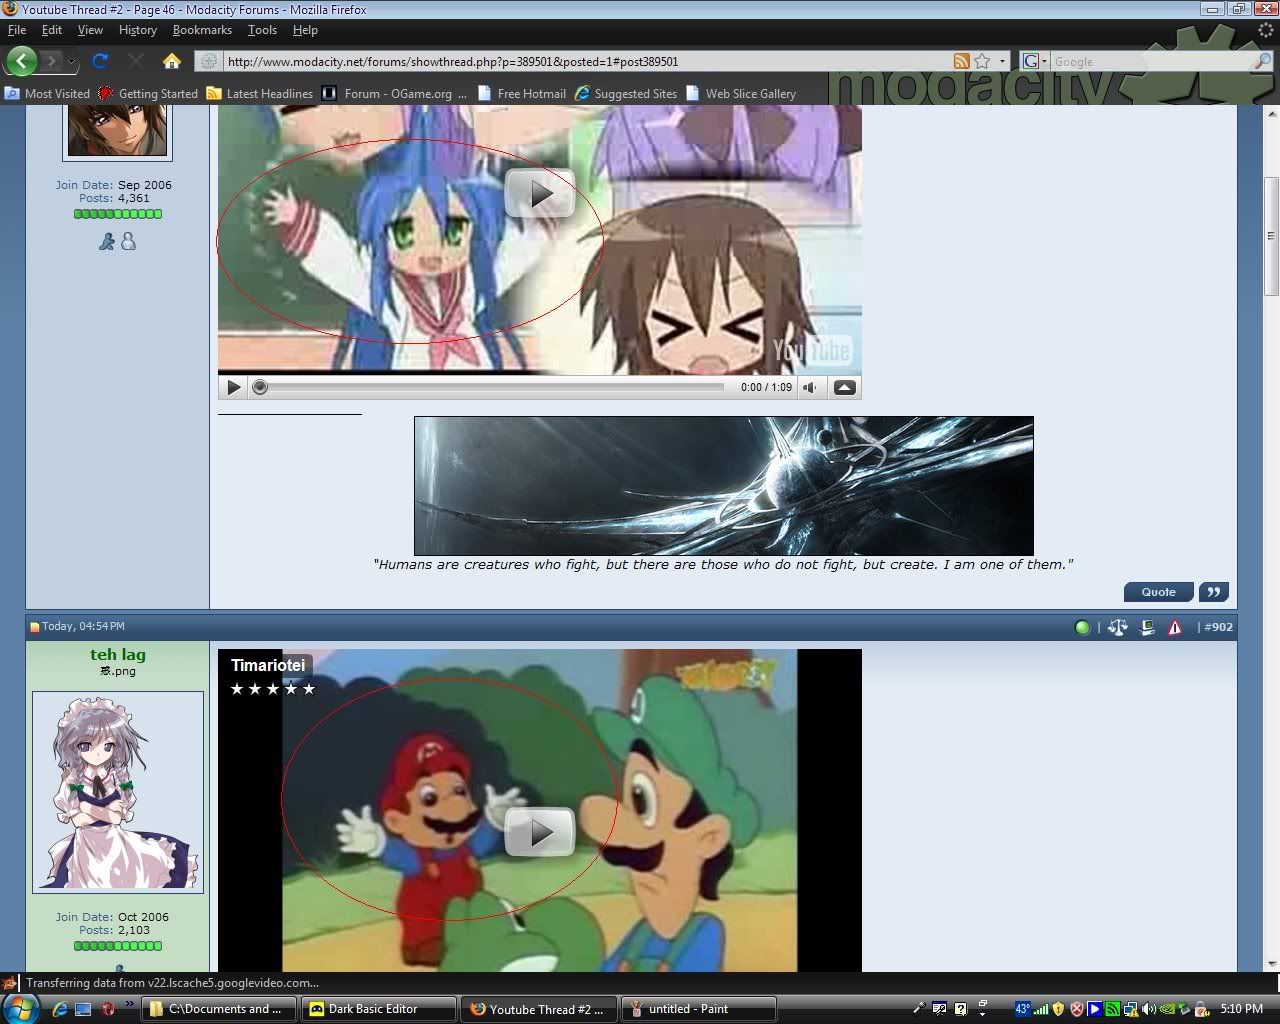Open the Tools menu
This screenshot has width=1280, height=1024.
click(262, 30)
